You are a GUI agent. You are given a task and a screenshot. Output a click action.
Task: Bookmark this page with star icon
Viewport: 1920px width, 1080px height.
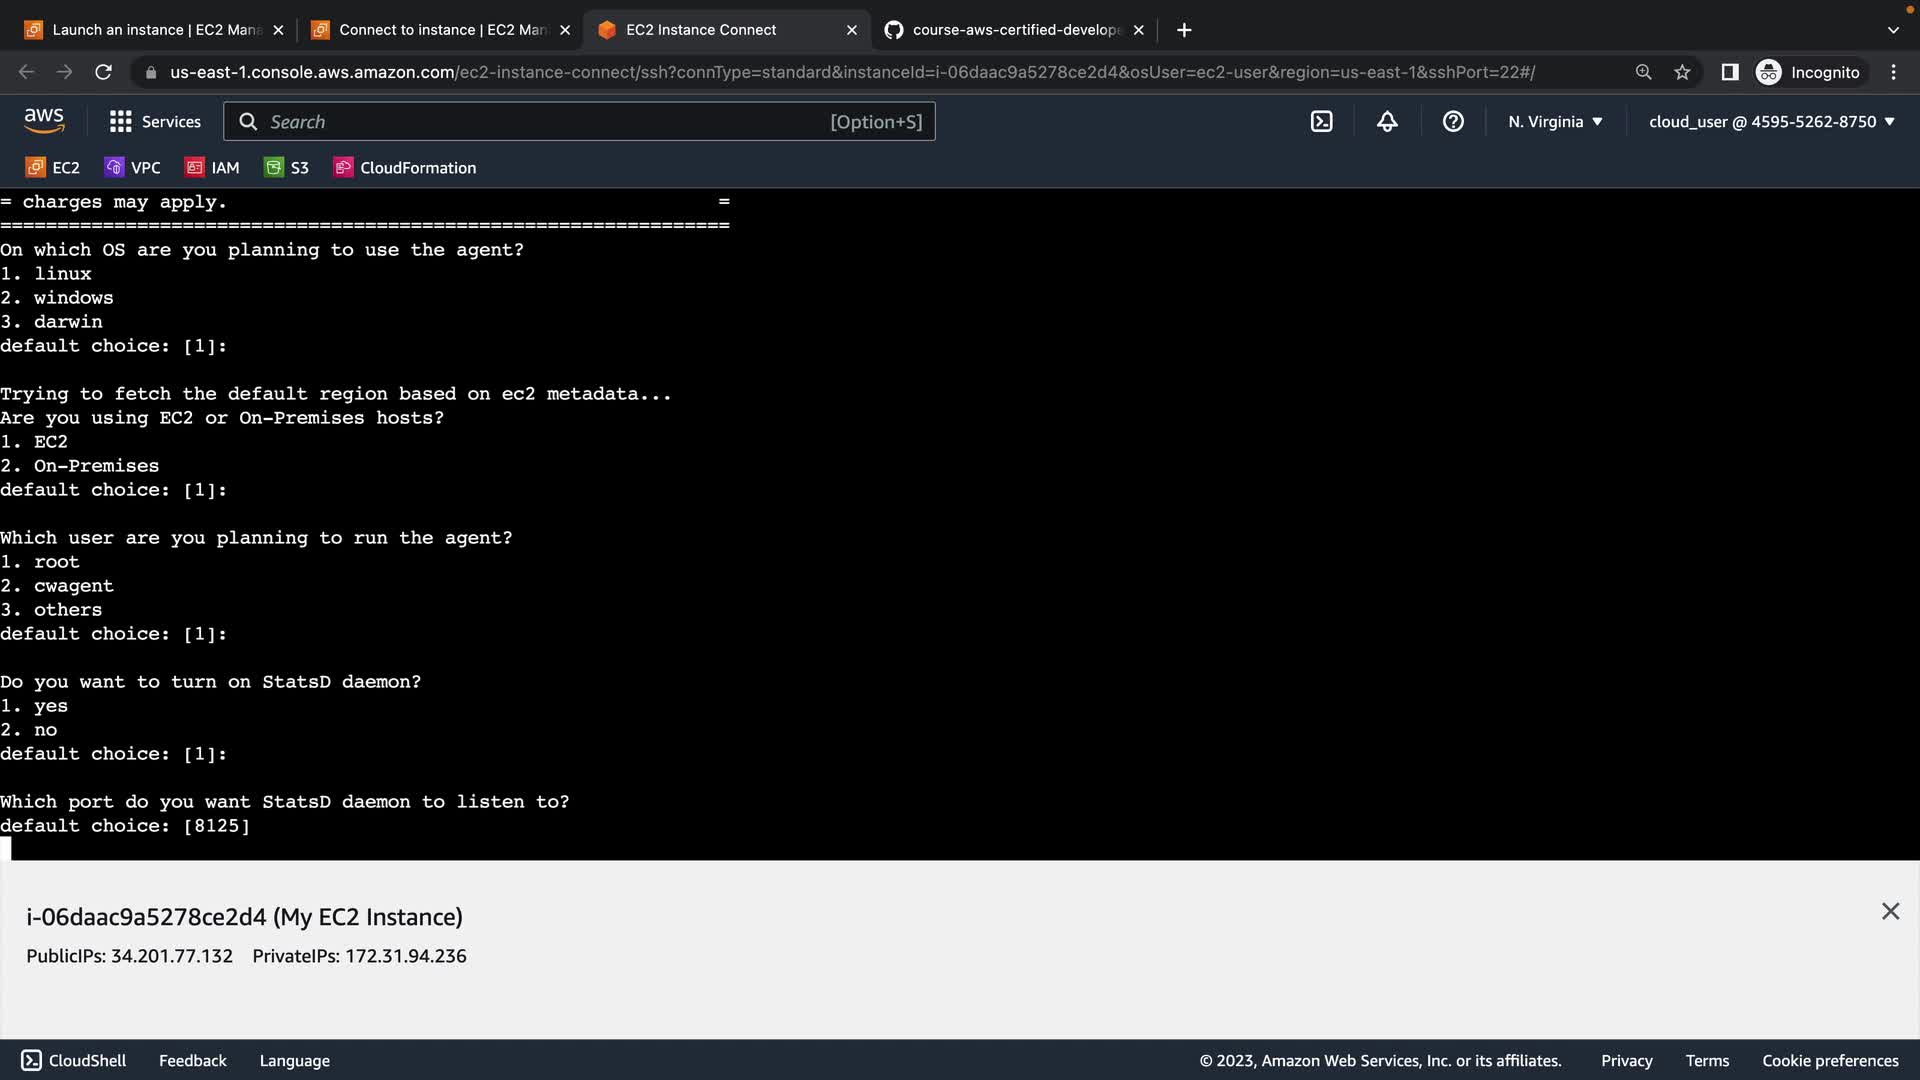click(x=1682, y=72)
